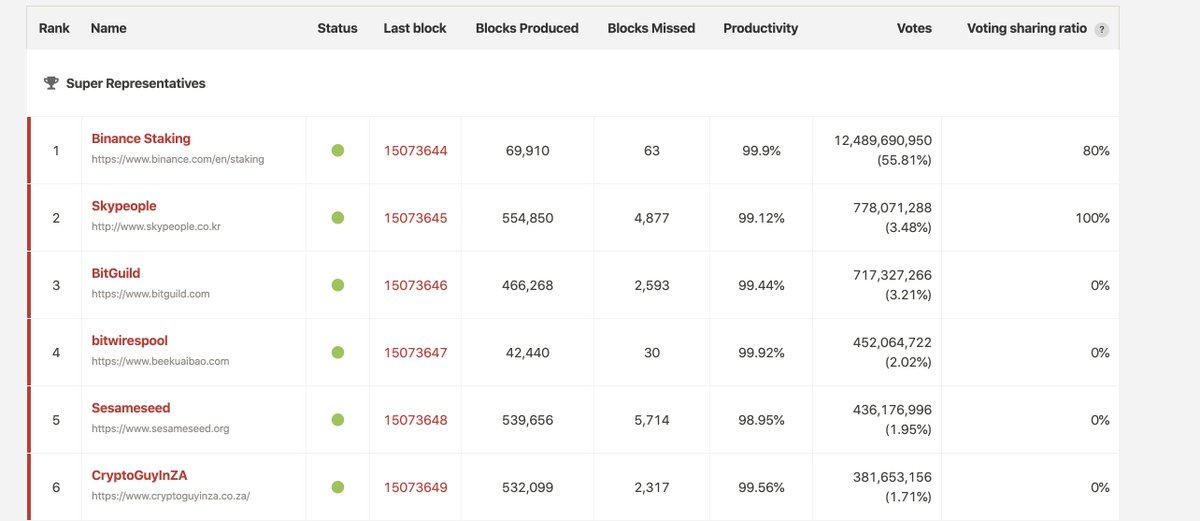1200x521 pixels.
Task: Click the 2,593 blocks missed cell
Action: (652, 286)
